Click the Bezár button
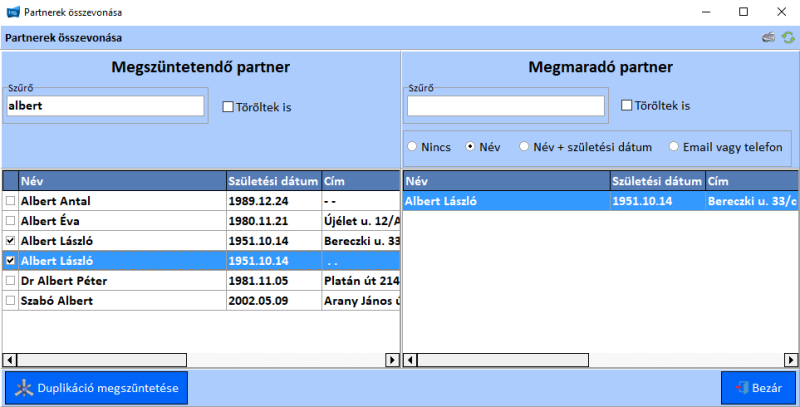Image resolution: width=800 pixels, height=407 pixels. point(758,388)
